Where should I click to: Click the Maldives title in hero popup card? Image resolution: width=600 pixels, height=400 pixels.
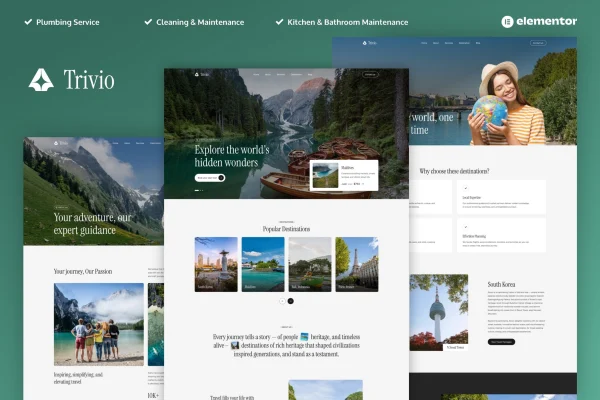click(347, 168)
